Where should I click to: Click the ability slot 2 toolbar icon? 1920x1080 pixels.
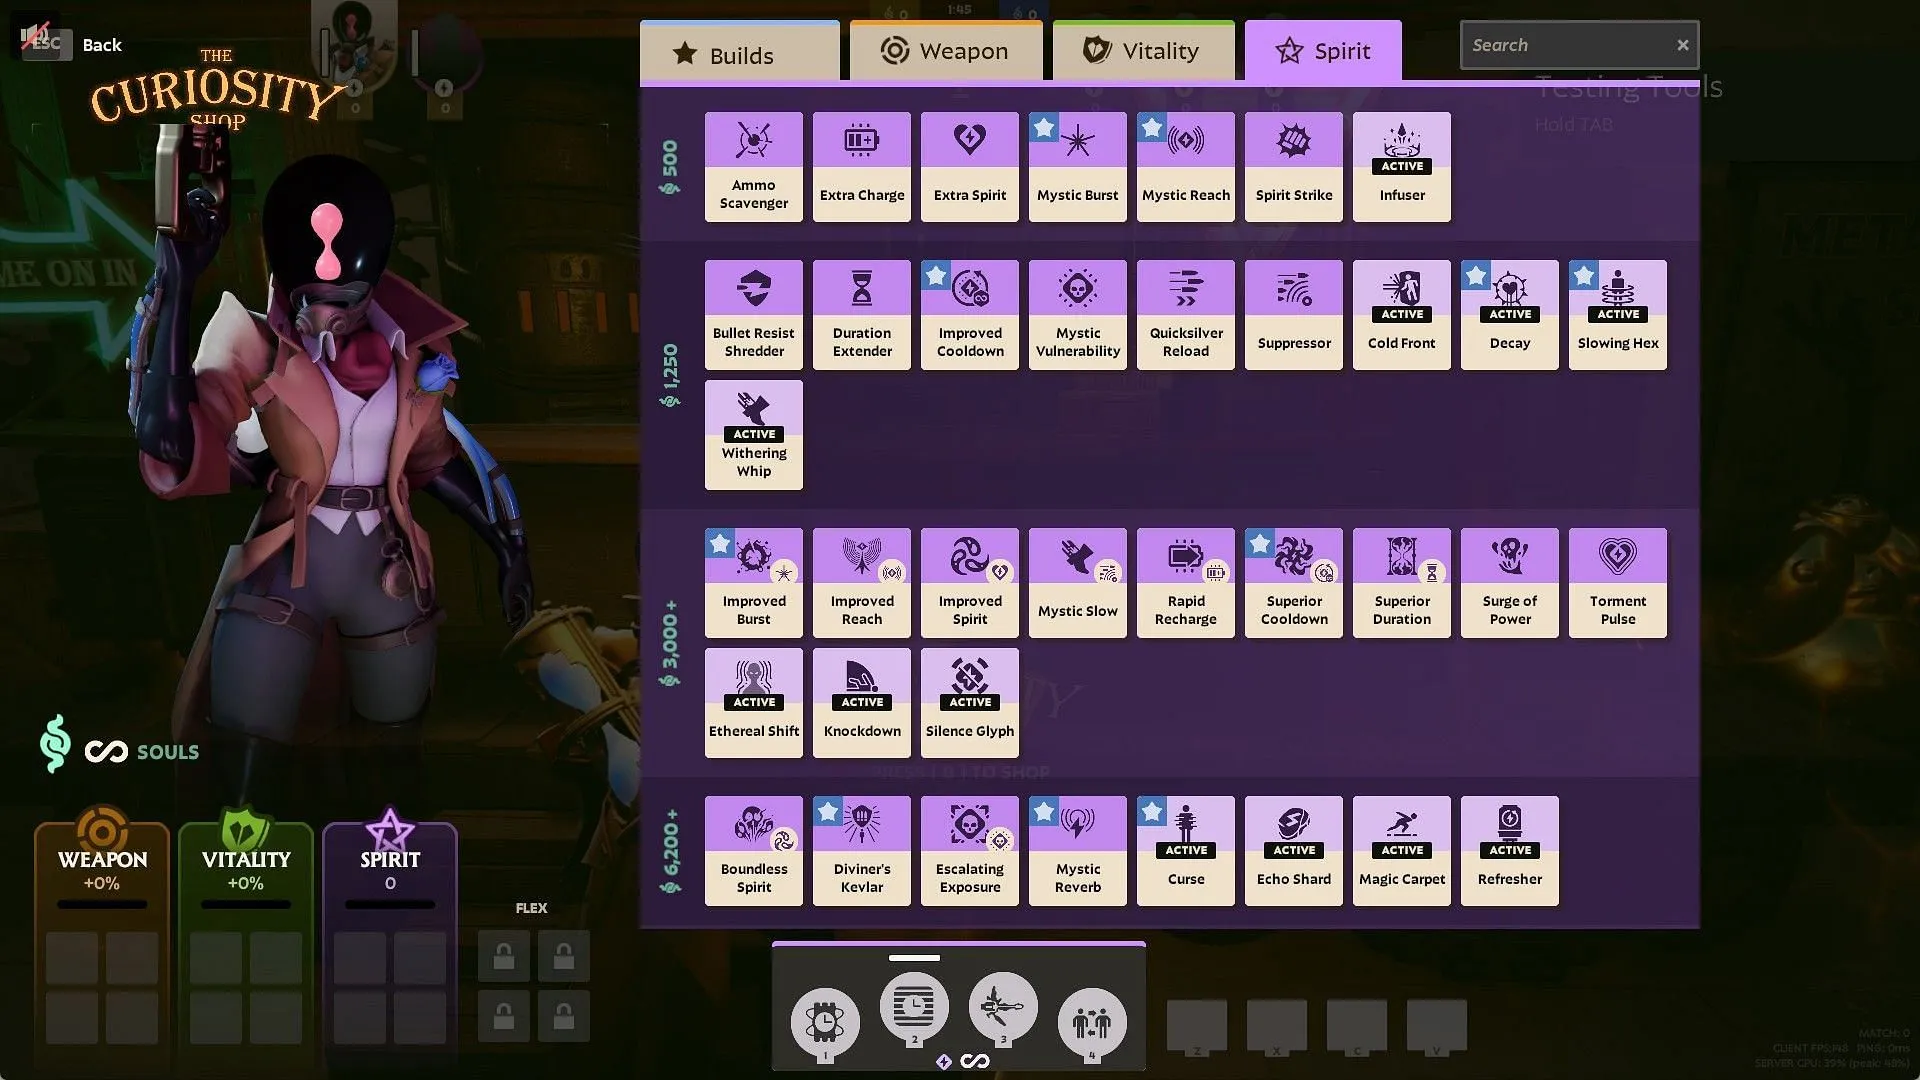pos(913,1007)
